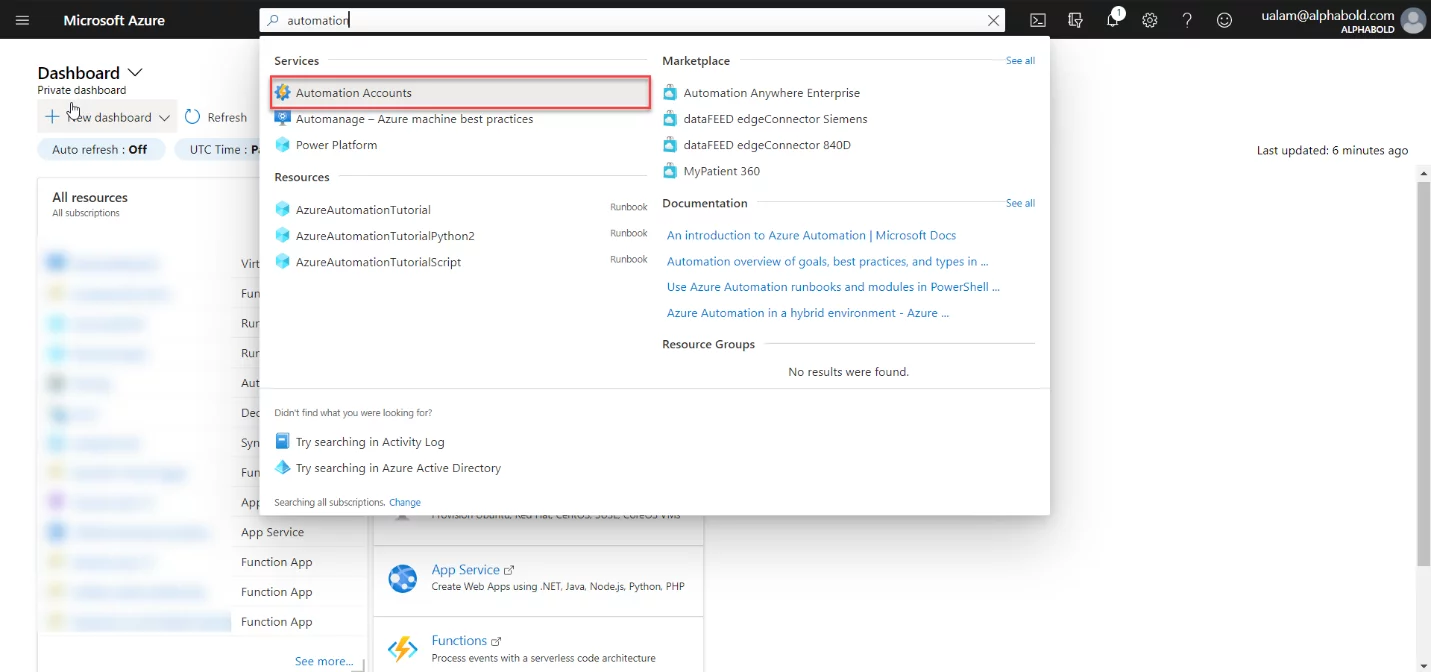Click the user account avatar
This screenshot has width=1431, height=672.
point(1413,20)
